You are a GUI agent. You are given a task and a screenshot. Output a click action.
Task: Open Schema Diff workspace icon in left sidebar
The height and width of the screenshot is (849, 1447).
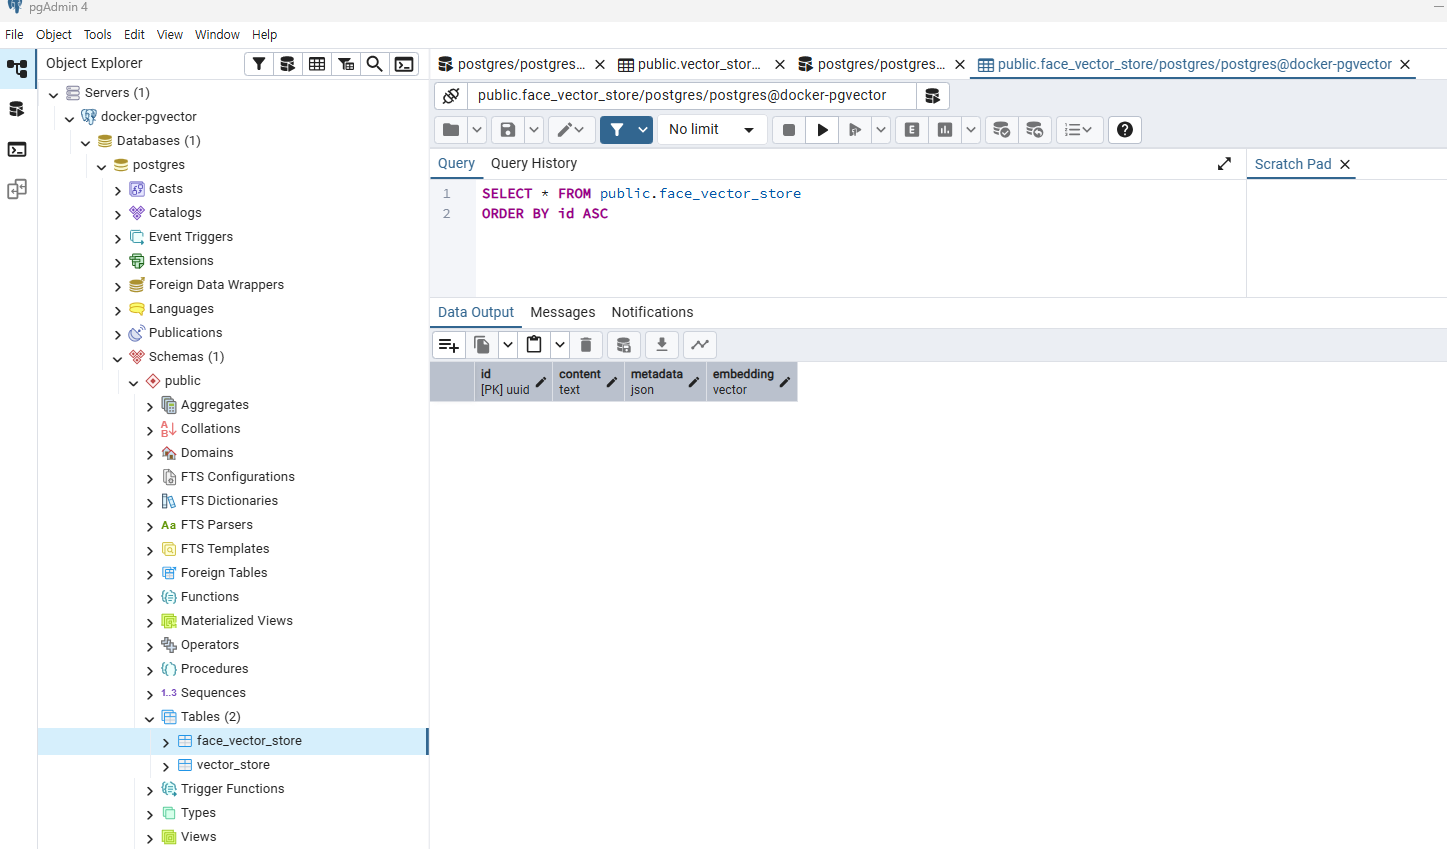(x=17, y=189)
